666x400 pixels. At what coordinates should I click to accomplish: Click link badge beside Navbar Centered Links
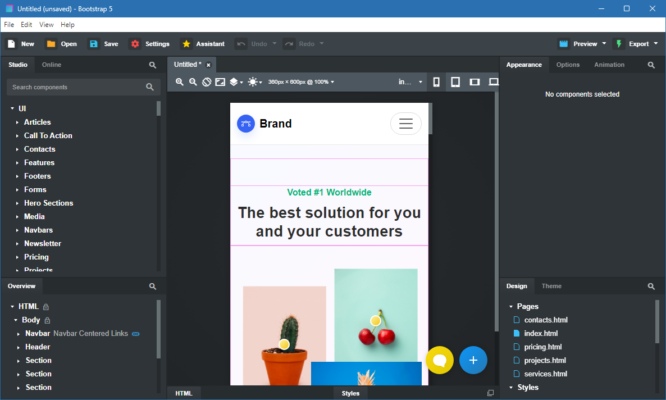pos(135,334)
